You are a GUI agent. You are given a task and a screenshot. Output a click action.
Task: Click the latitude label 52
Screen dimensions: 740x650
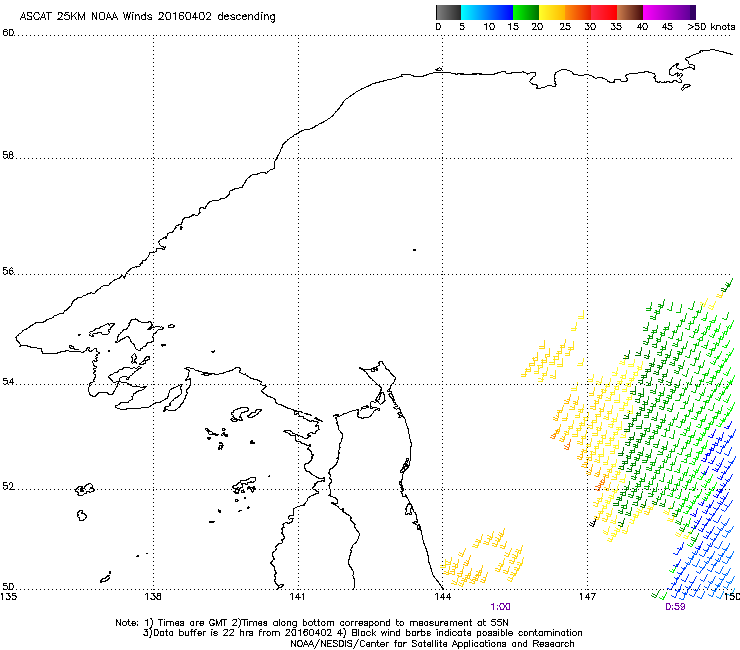8,487
